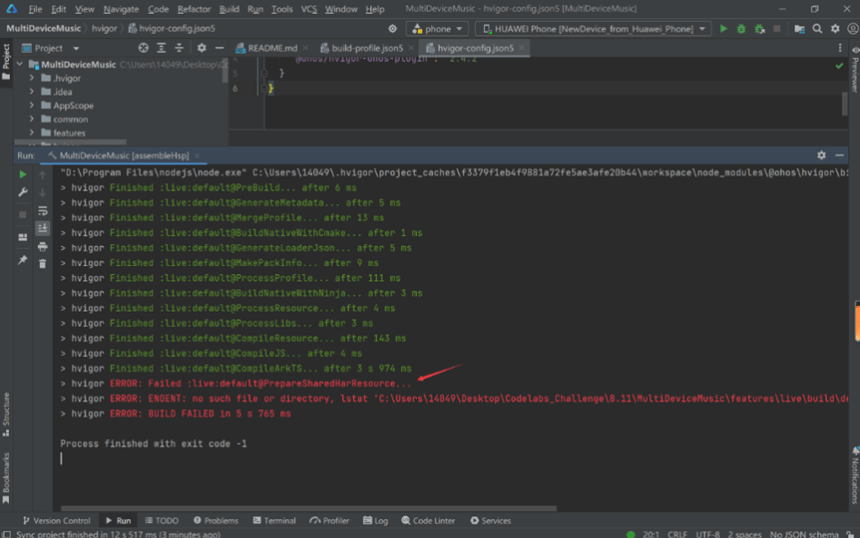Image resolution: width=860 pixels, height=538 pixels.
Task: Expand all items in Project panel
Action: [161, 48]
